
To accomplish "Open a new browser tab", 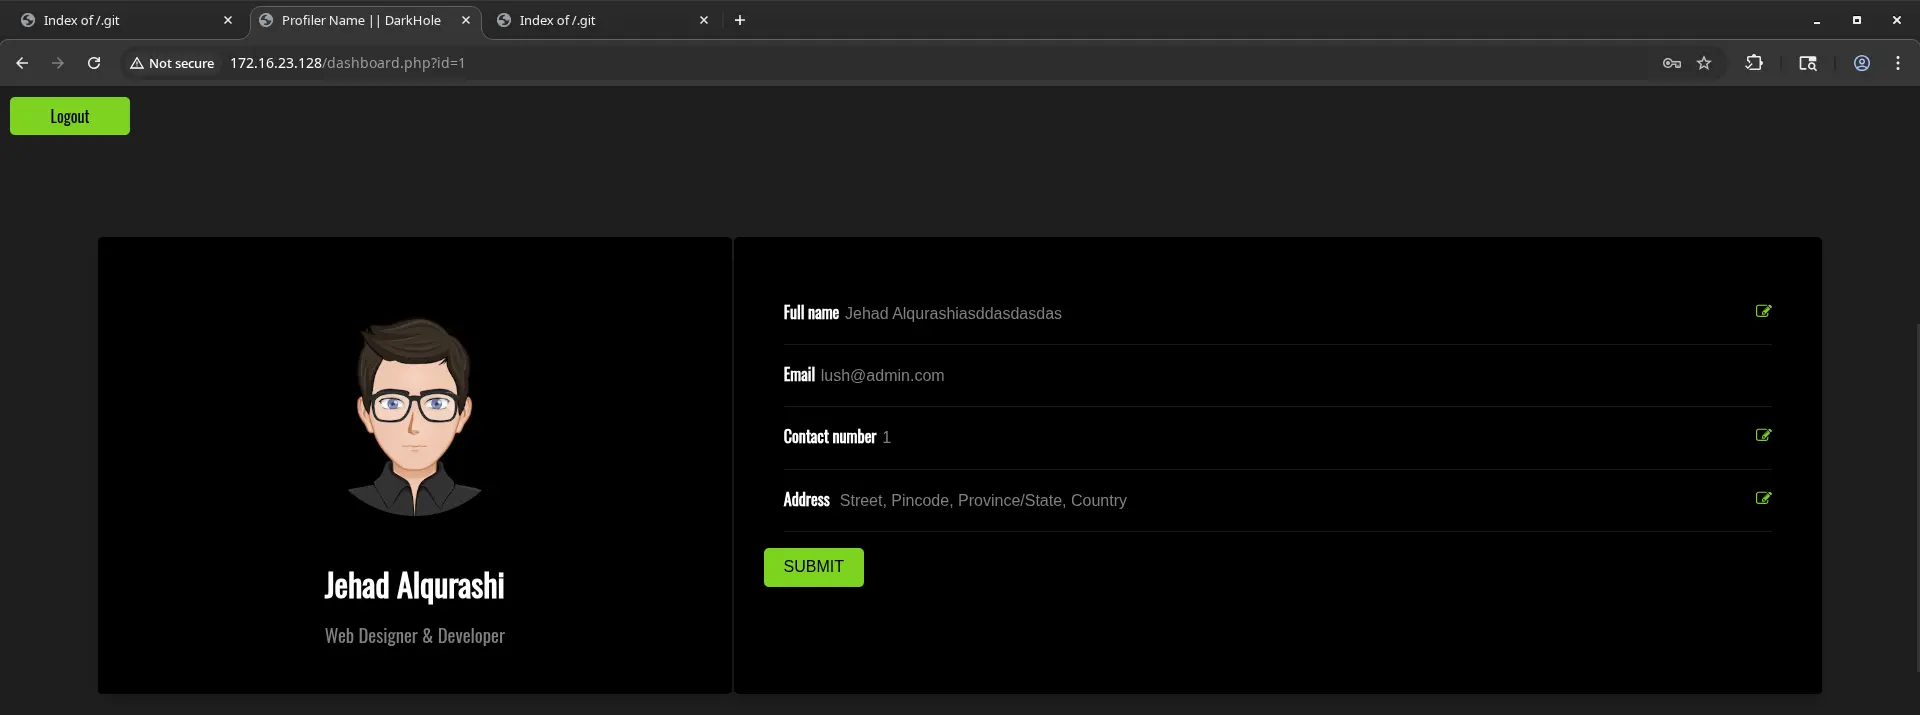I will (x=740, y=20).
